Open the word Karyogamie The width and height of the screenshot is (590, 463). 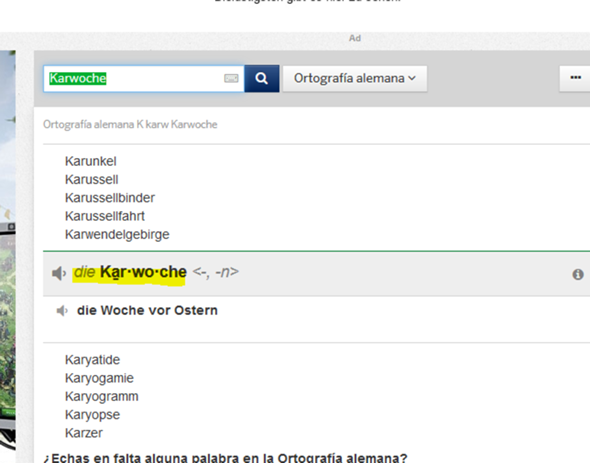(99, 378)
